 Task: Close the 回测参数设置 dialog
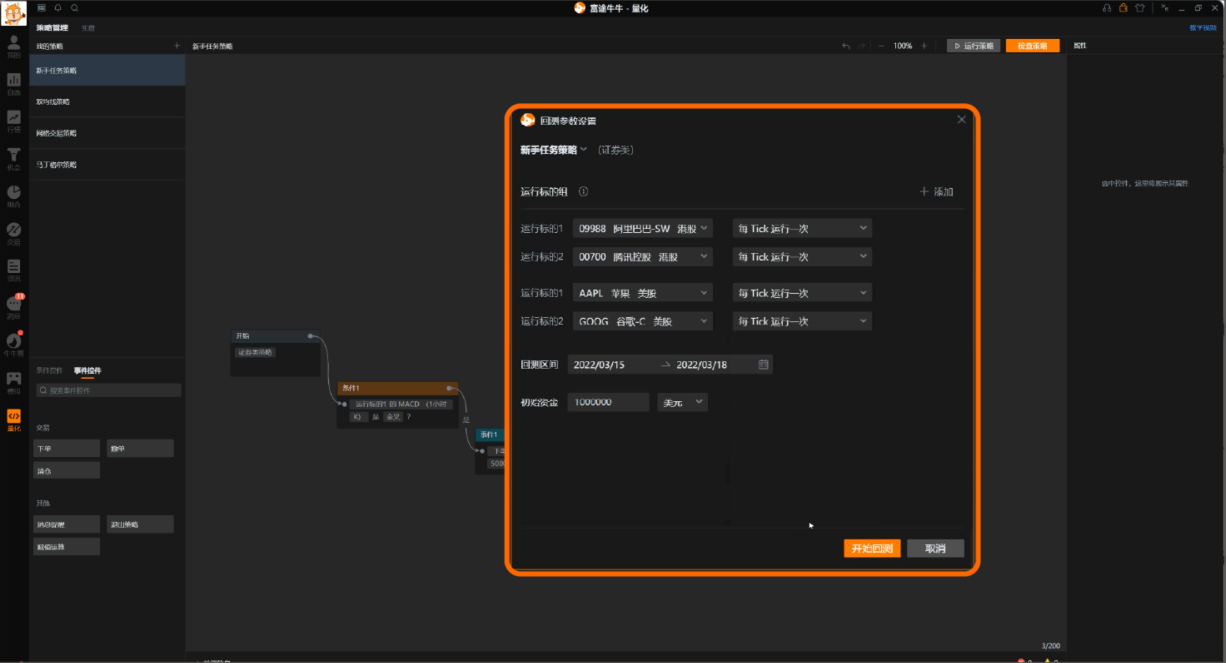click(x=962, y=119)
